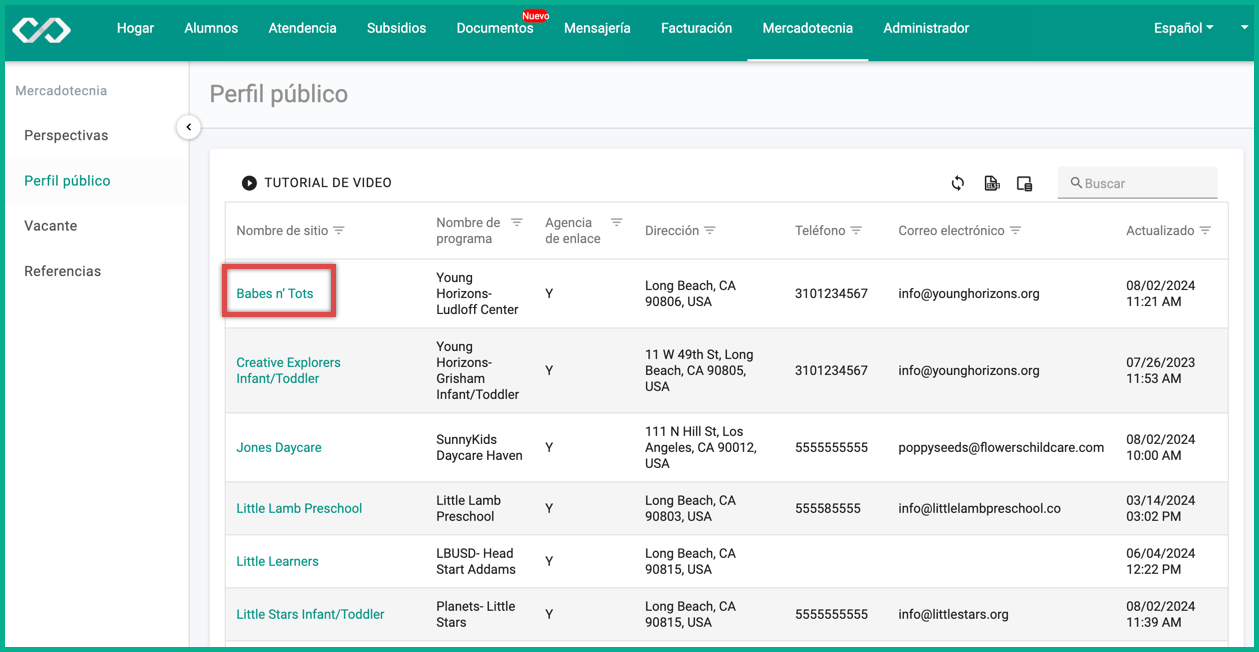Open Creative Explorers Infant/Toddler link
This screenshot has width=1259, height=652.
(288, 370)
